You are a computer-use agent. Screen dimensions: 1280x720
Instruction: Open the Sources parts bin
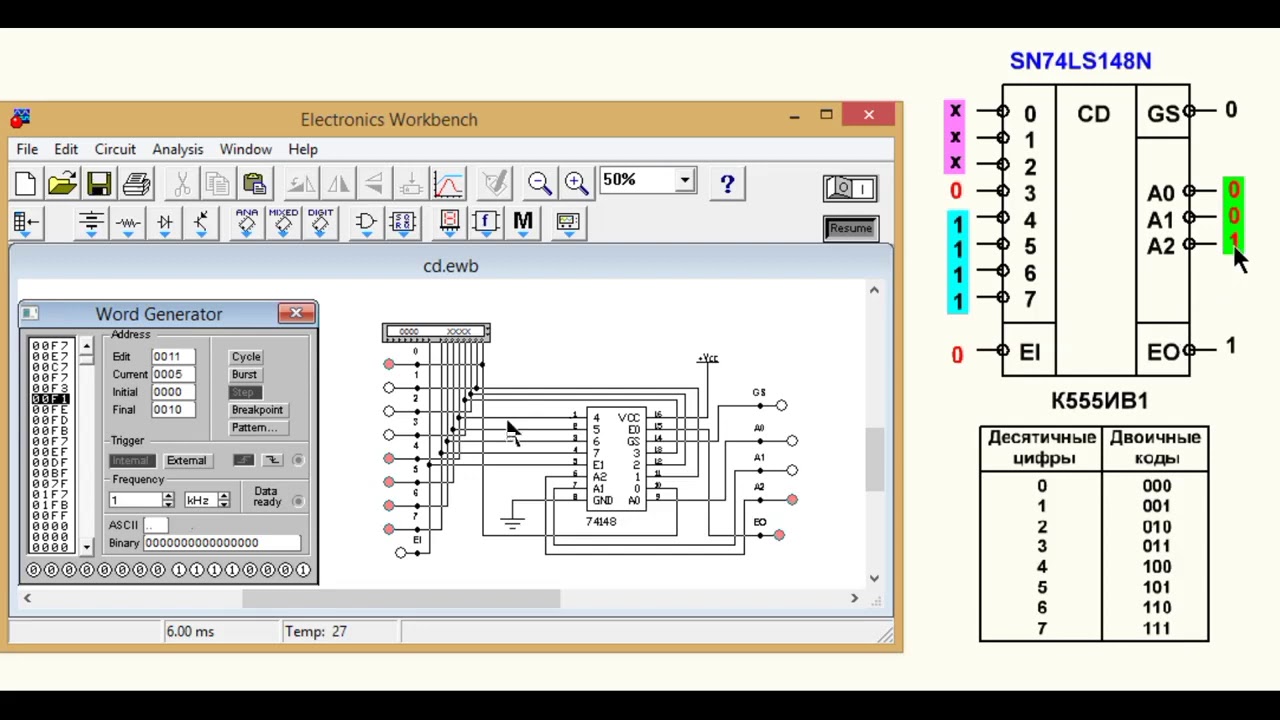[91, 223]
